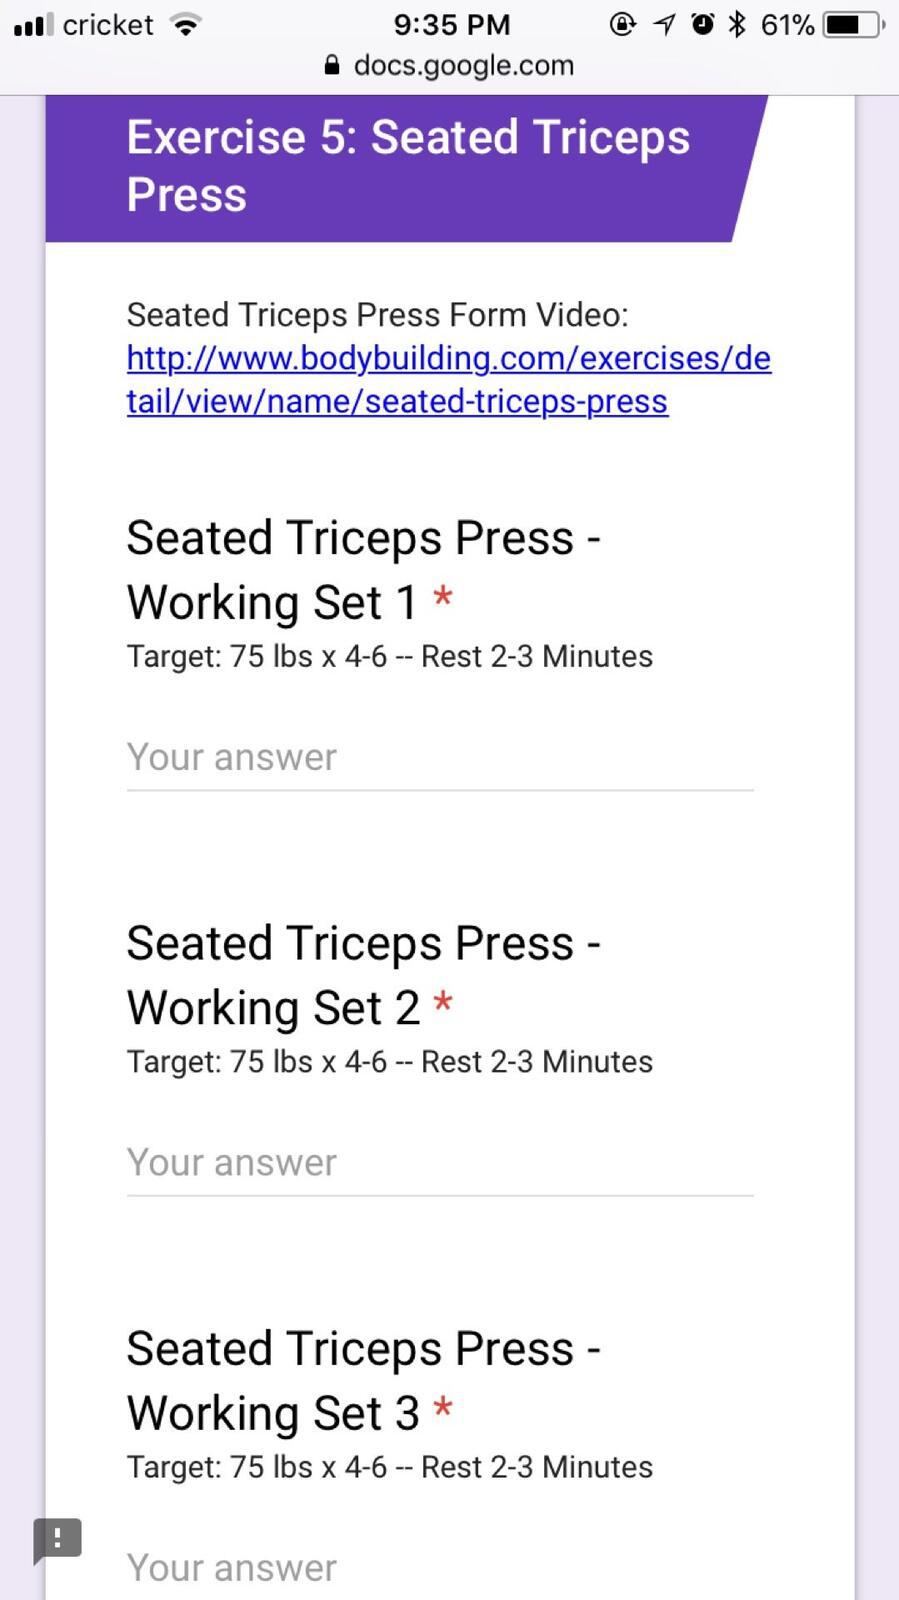Viewport: 899px width, 1600px height.
Task: Open the bodybuilding.com triceps press video link
Action: (448, 380)
